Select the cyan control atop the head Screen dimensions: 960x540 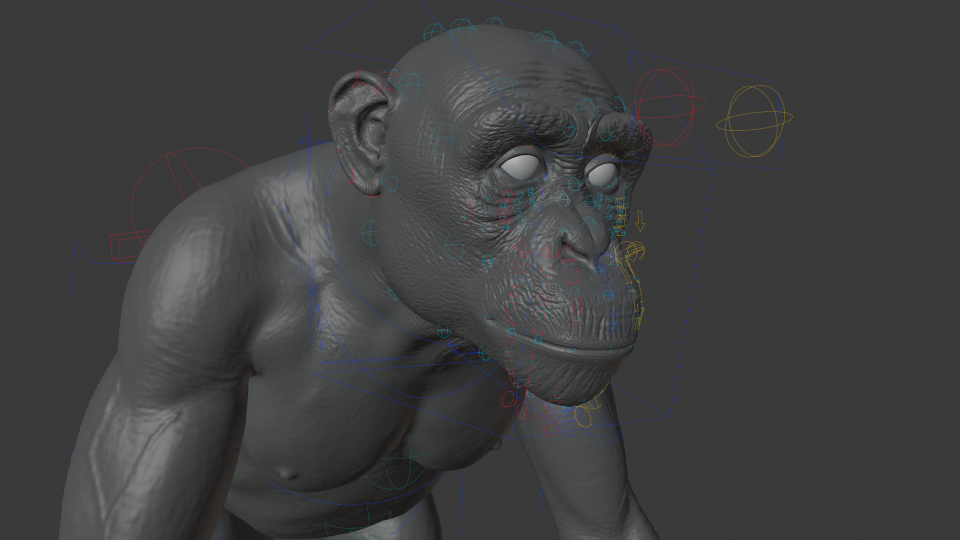click(462, 29)
